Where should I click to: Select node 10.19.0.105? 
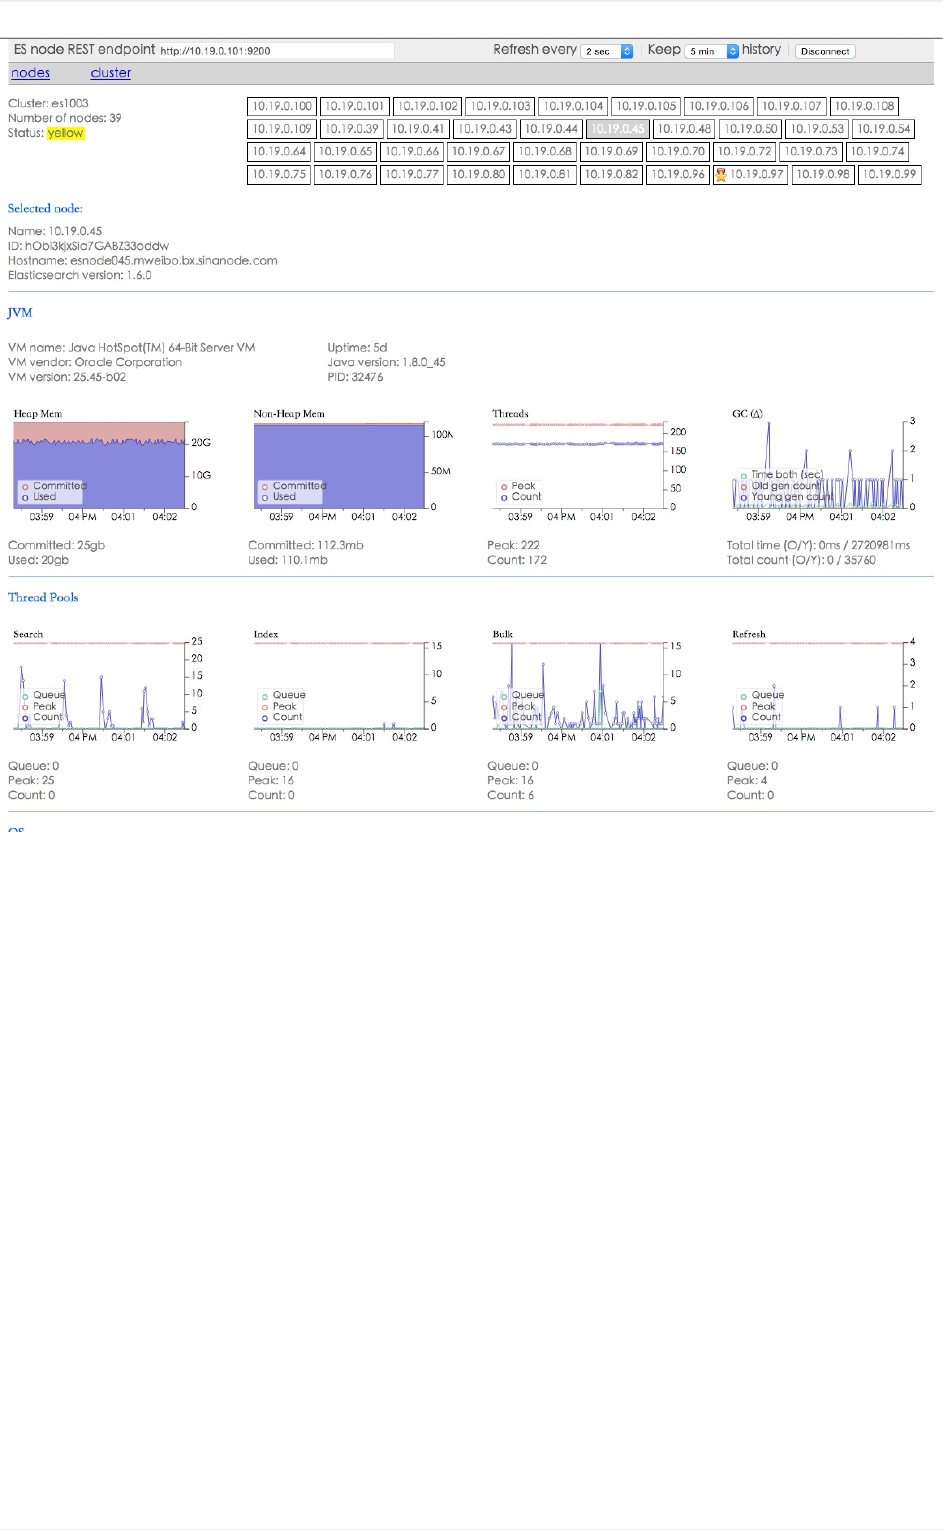[x=646, y=106]
